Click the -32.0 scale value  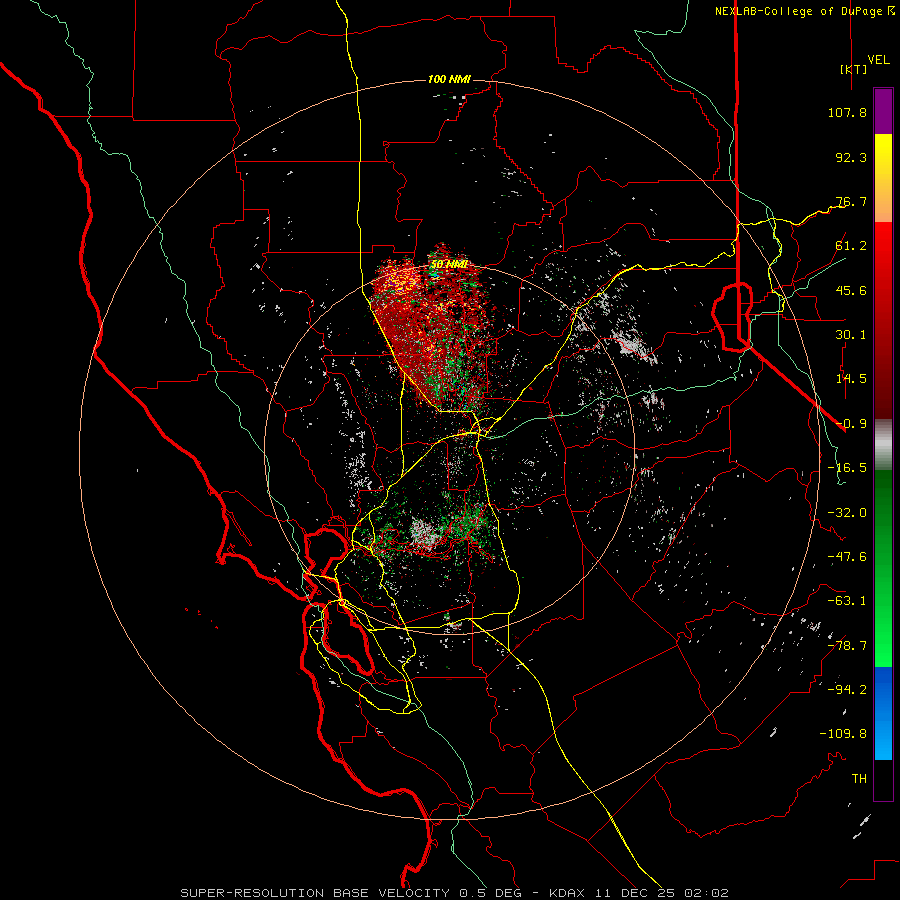tap(847, 513)
